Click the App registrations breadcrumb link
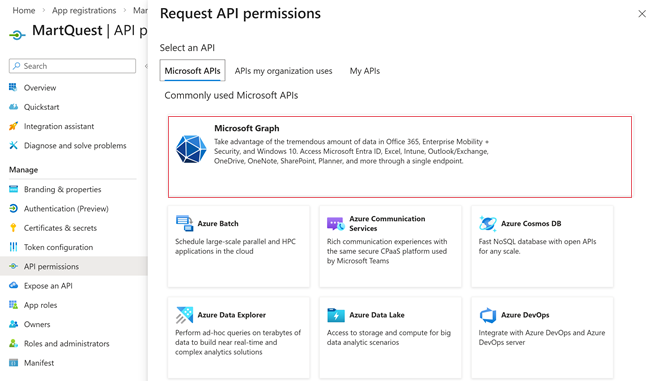Image resolution: width=650 pixels, height=381 pixels. (x=84, y=10)
